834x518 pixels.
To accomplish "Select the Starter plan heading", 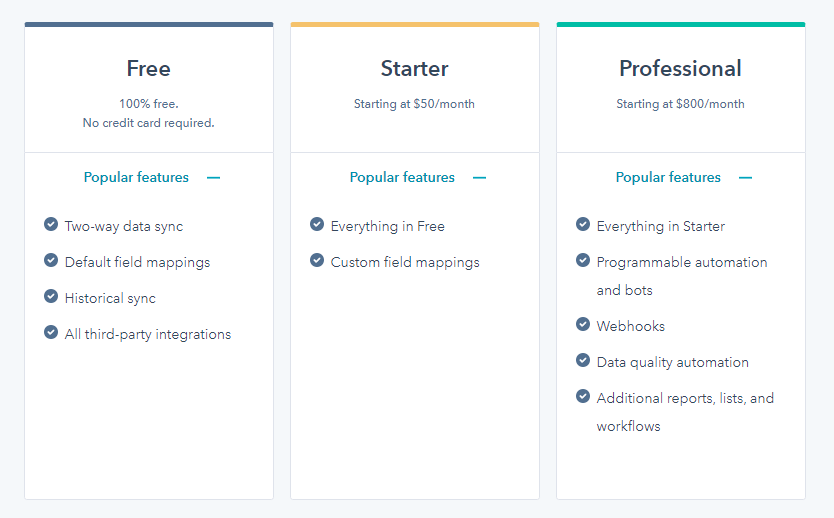I will (414, 69).
